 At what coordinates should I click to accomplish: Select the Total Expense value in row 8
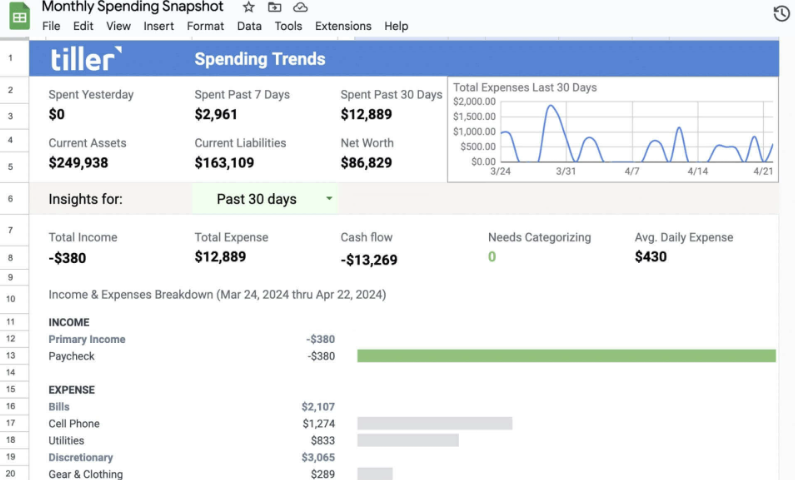point(220,257)
